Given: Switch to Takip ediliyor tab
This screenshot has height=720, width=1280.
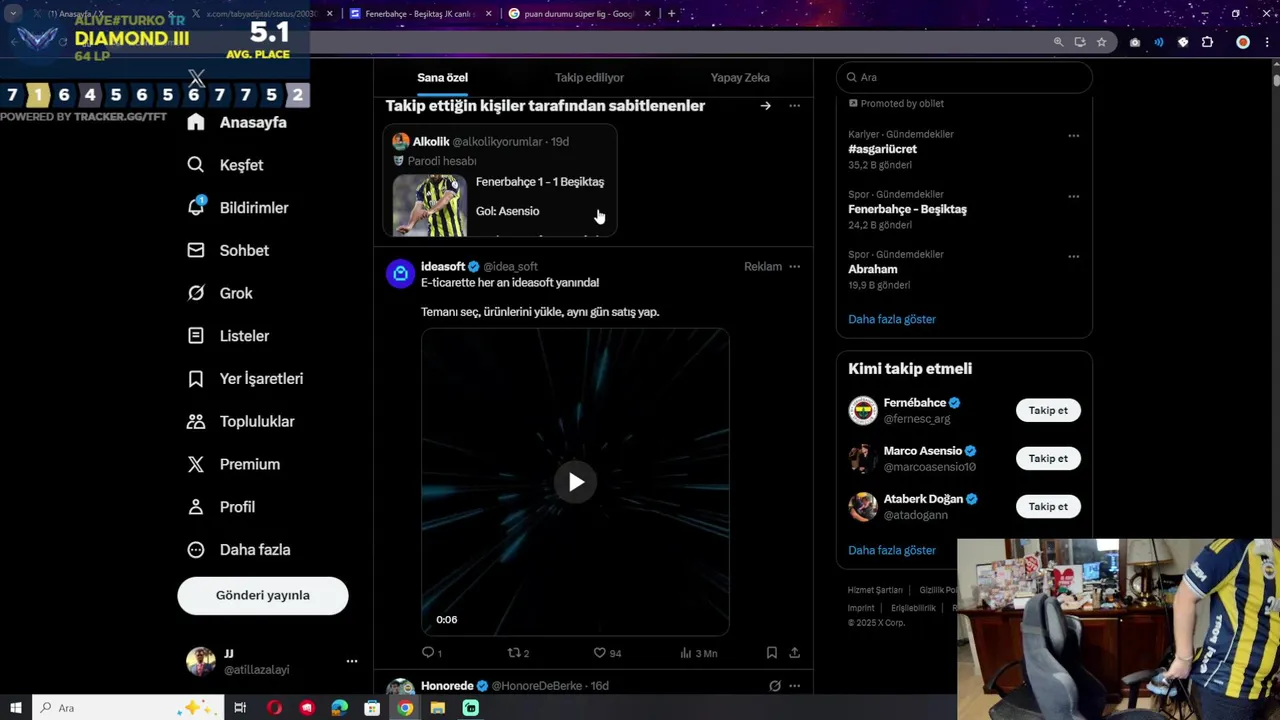Looking at the screenshot, I should [x=589, y=78].
